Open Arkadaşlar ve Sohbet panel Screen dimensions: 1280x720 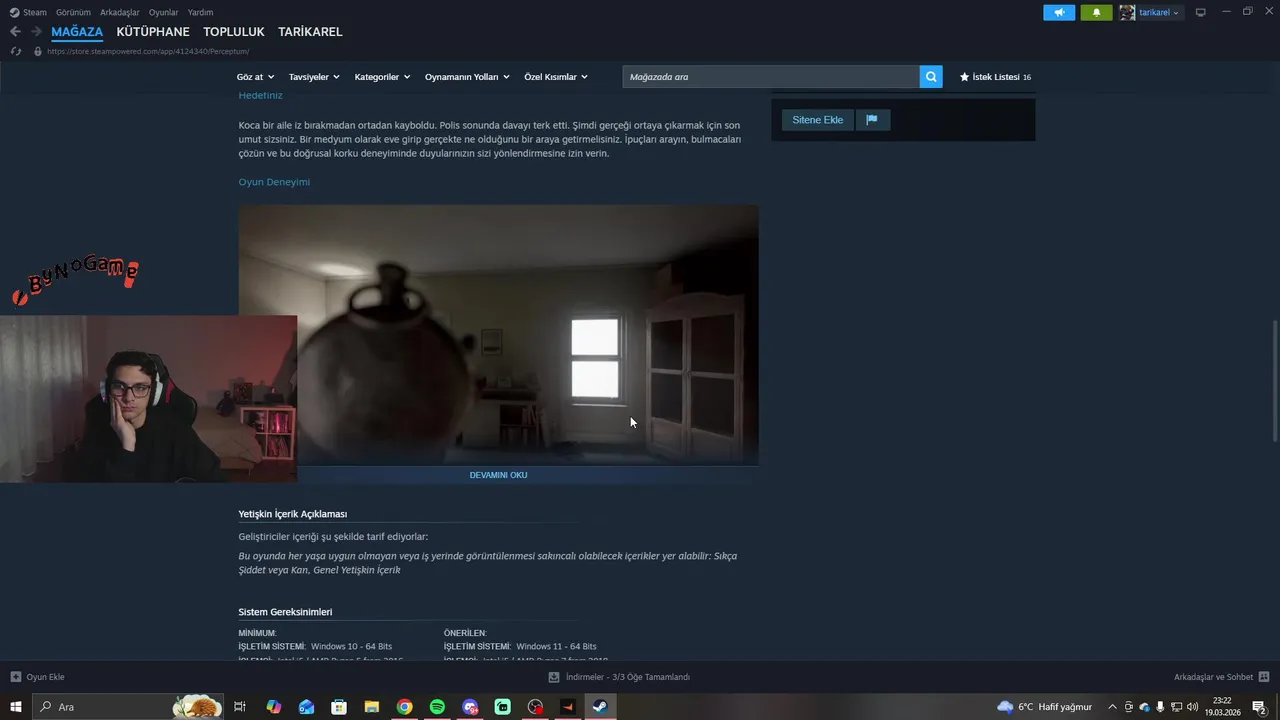point(1221,677)
